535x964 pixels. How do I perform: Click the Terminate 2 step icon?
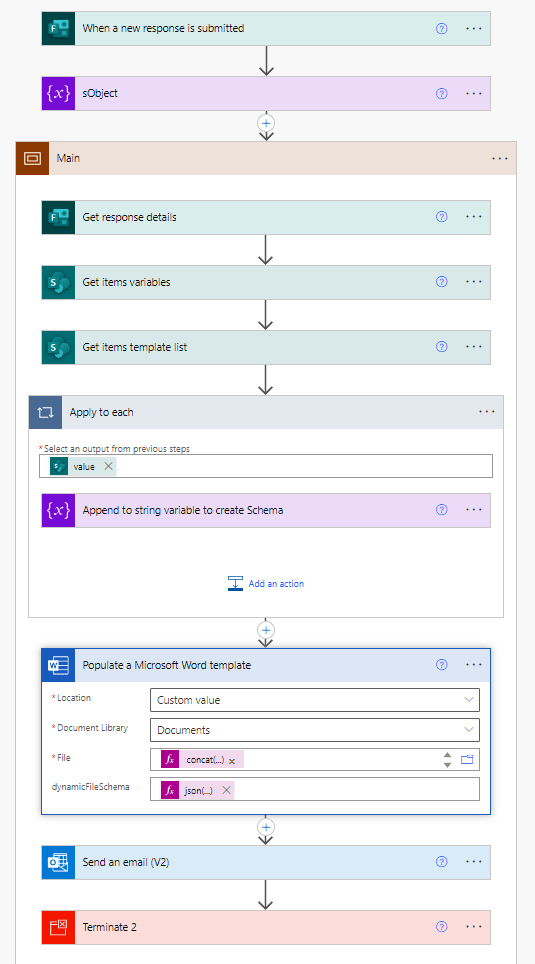(x=58, y=927)
